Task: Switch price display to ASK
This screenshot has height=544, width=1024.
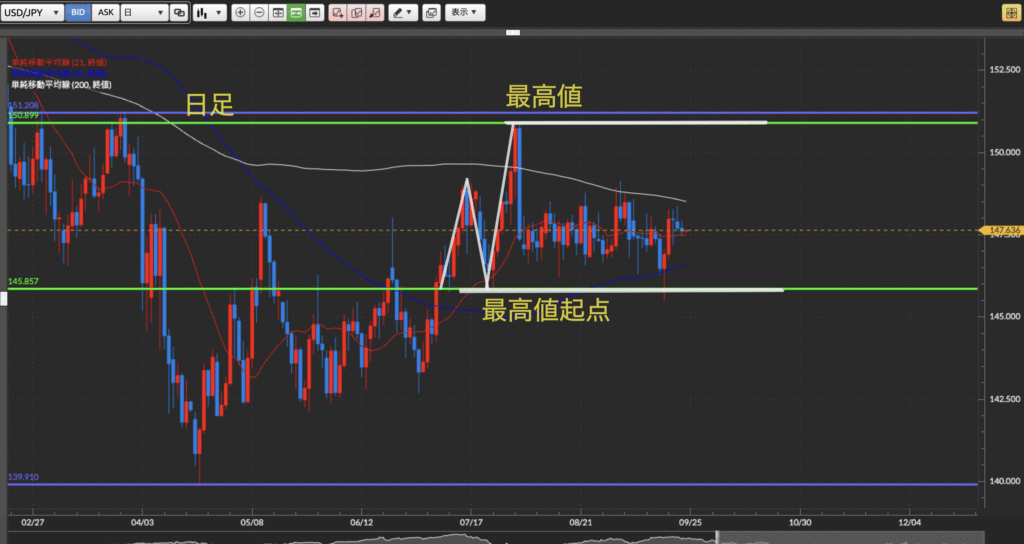Action: [106, 13]
